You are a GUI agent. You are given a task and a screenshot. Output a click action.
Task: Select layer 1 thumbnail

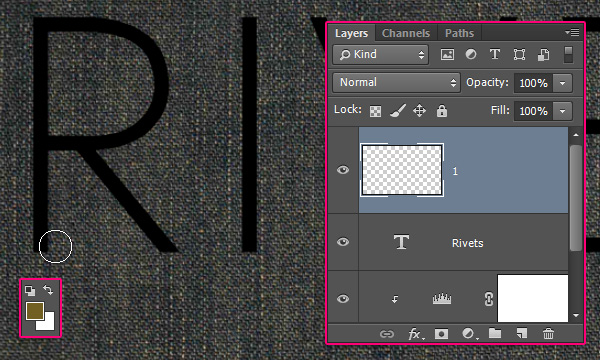(402, 170)
